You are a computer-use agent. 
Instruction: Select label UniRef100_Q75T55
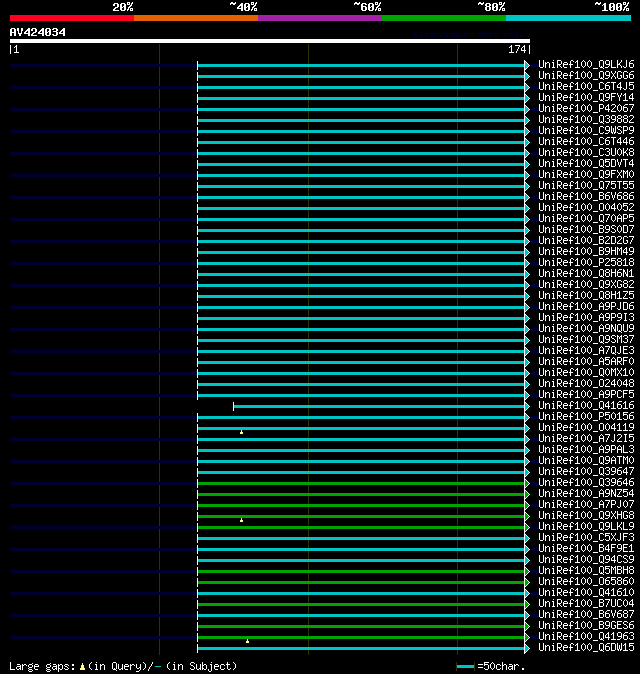(586, 185)
